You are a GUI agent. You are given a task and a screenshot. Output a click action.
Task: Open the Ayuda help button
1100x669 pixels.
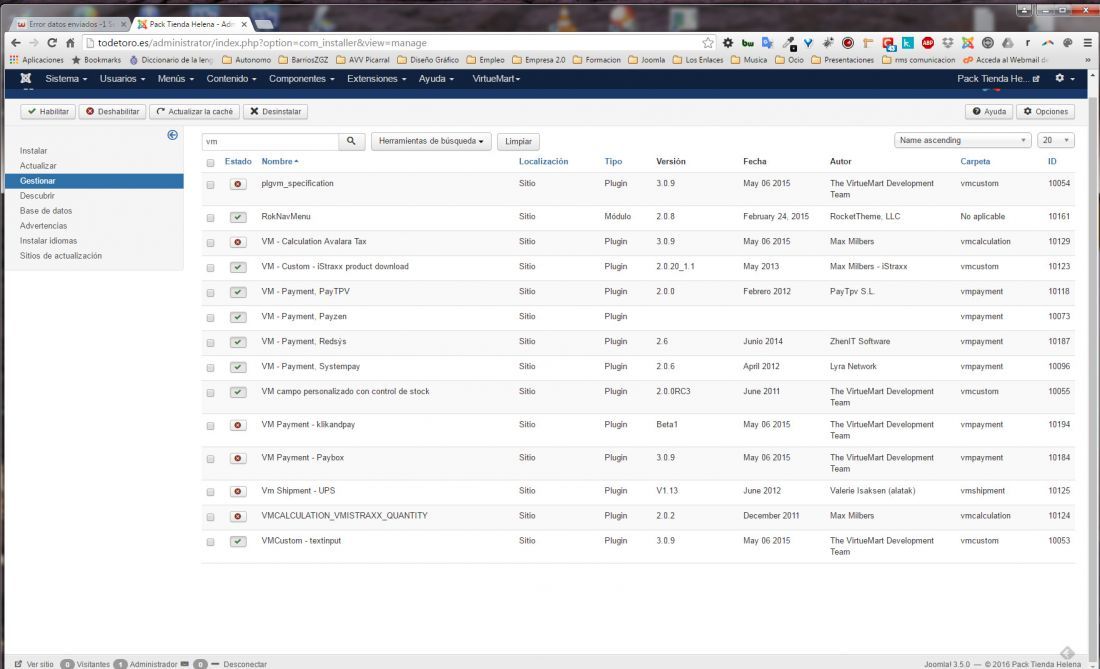tap(989, 112)
